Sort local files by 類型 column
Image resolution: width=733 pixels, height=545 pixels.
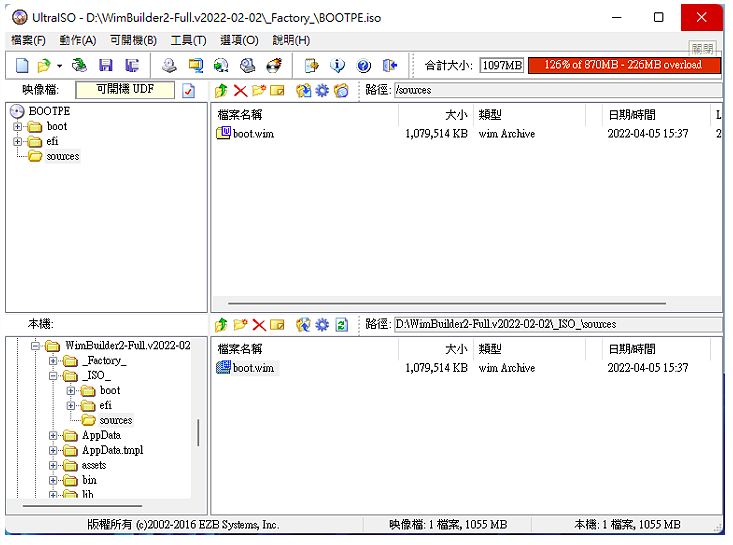[x=529, y=350]
